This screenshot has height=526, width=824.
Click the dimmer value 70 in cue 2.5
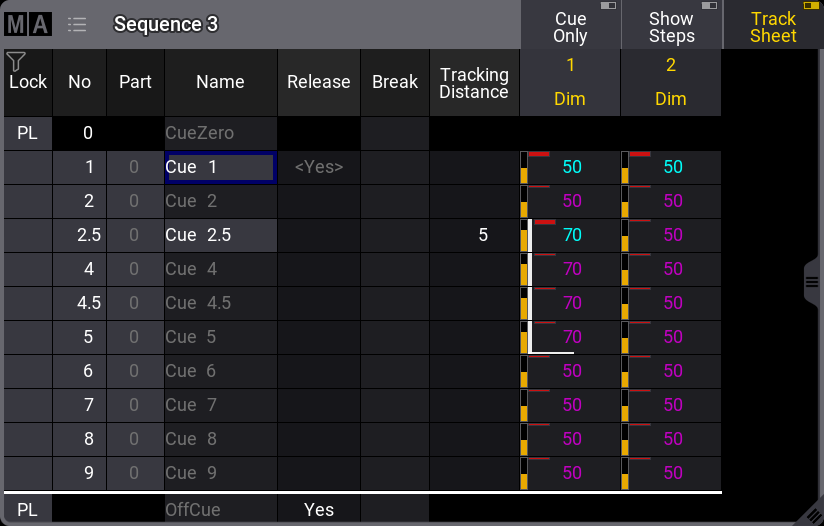(x=571, y=236)
